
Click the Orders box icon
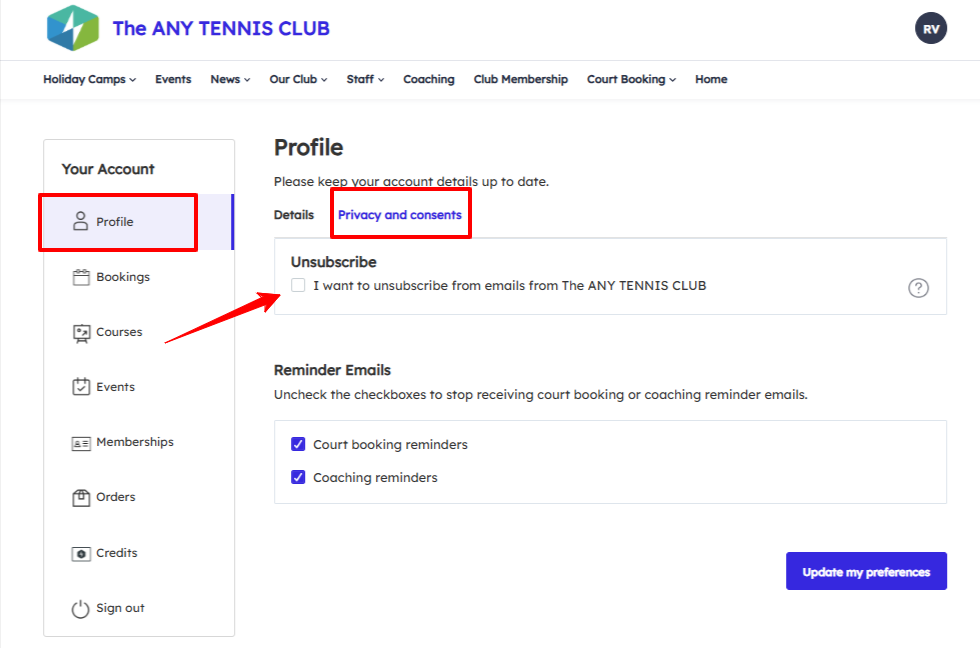tap(81, 497)
